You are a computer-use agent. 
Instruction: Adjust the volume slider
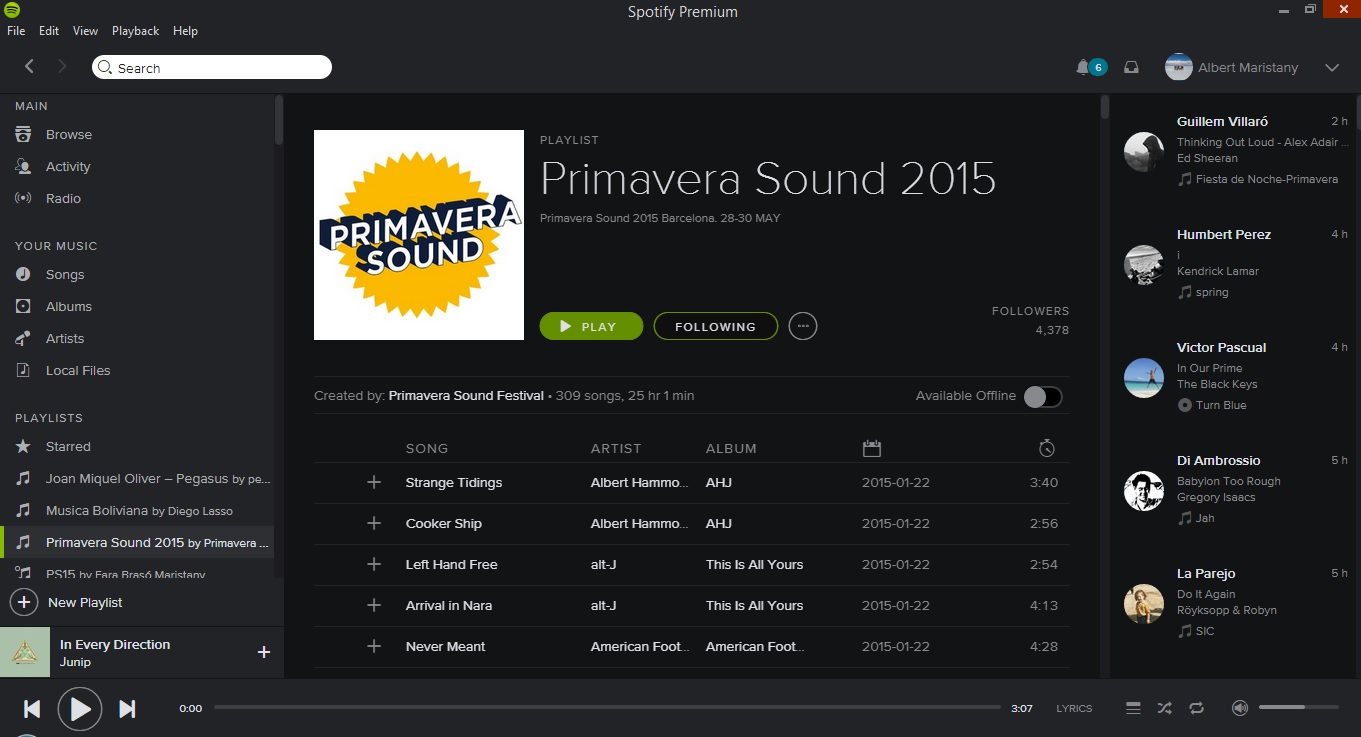1298,708
